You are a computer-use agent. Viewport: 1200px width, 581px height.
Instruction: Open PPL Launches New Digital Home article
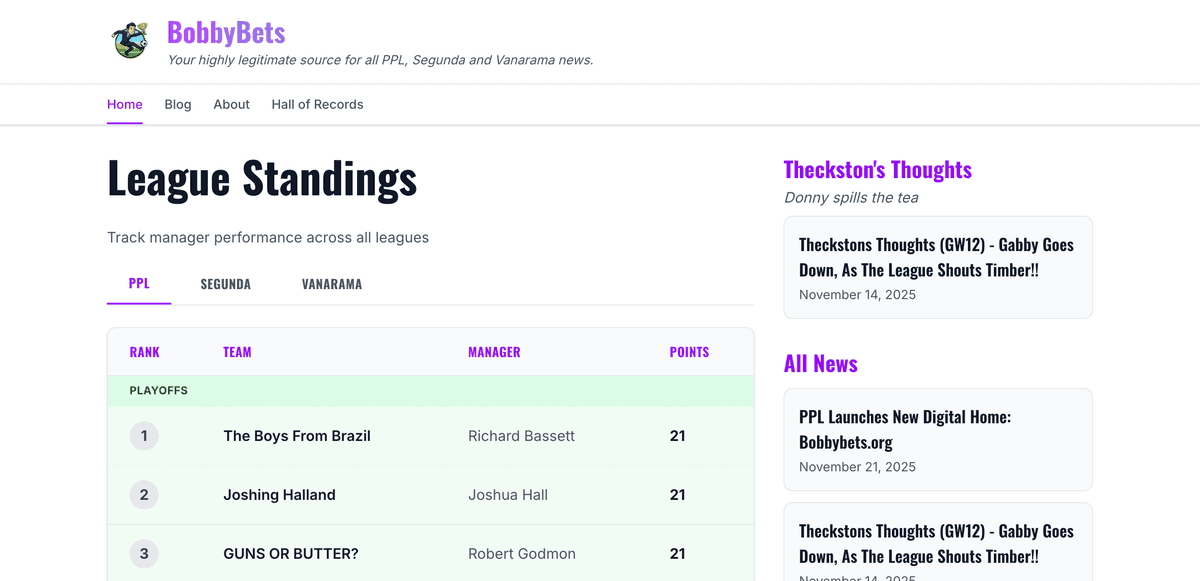[x=904, y=430]
